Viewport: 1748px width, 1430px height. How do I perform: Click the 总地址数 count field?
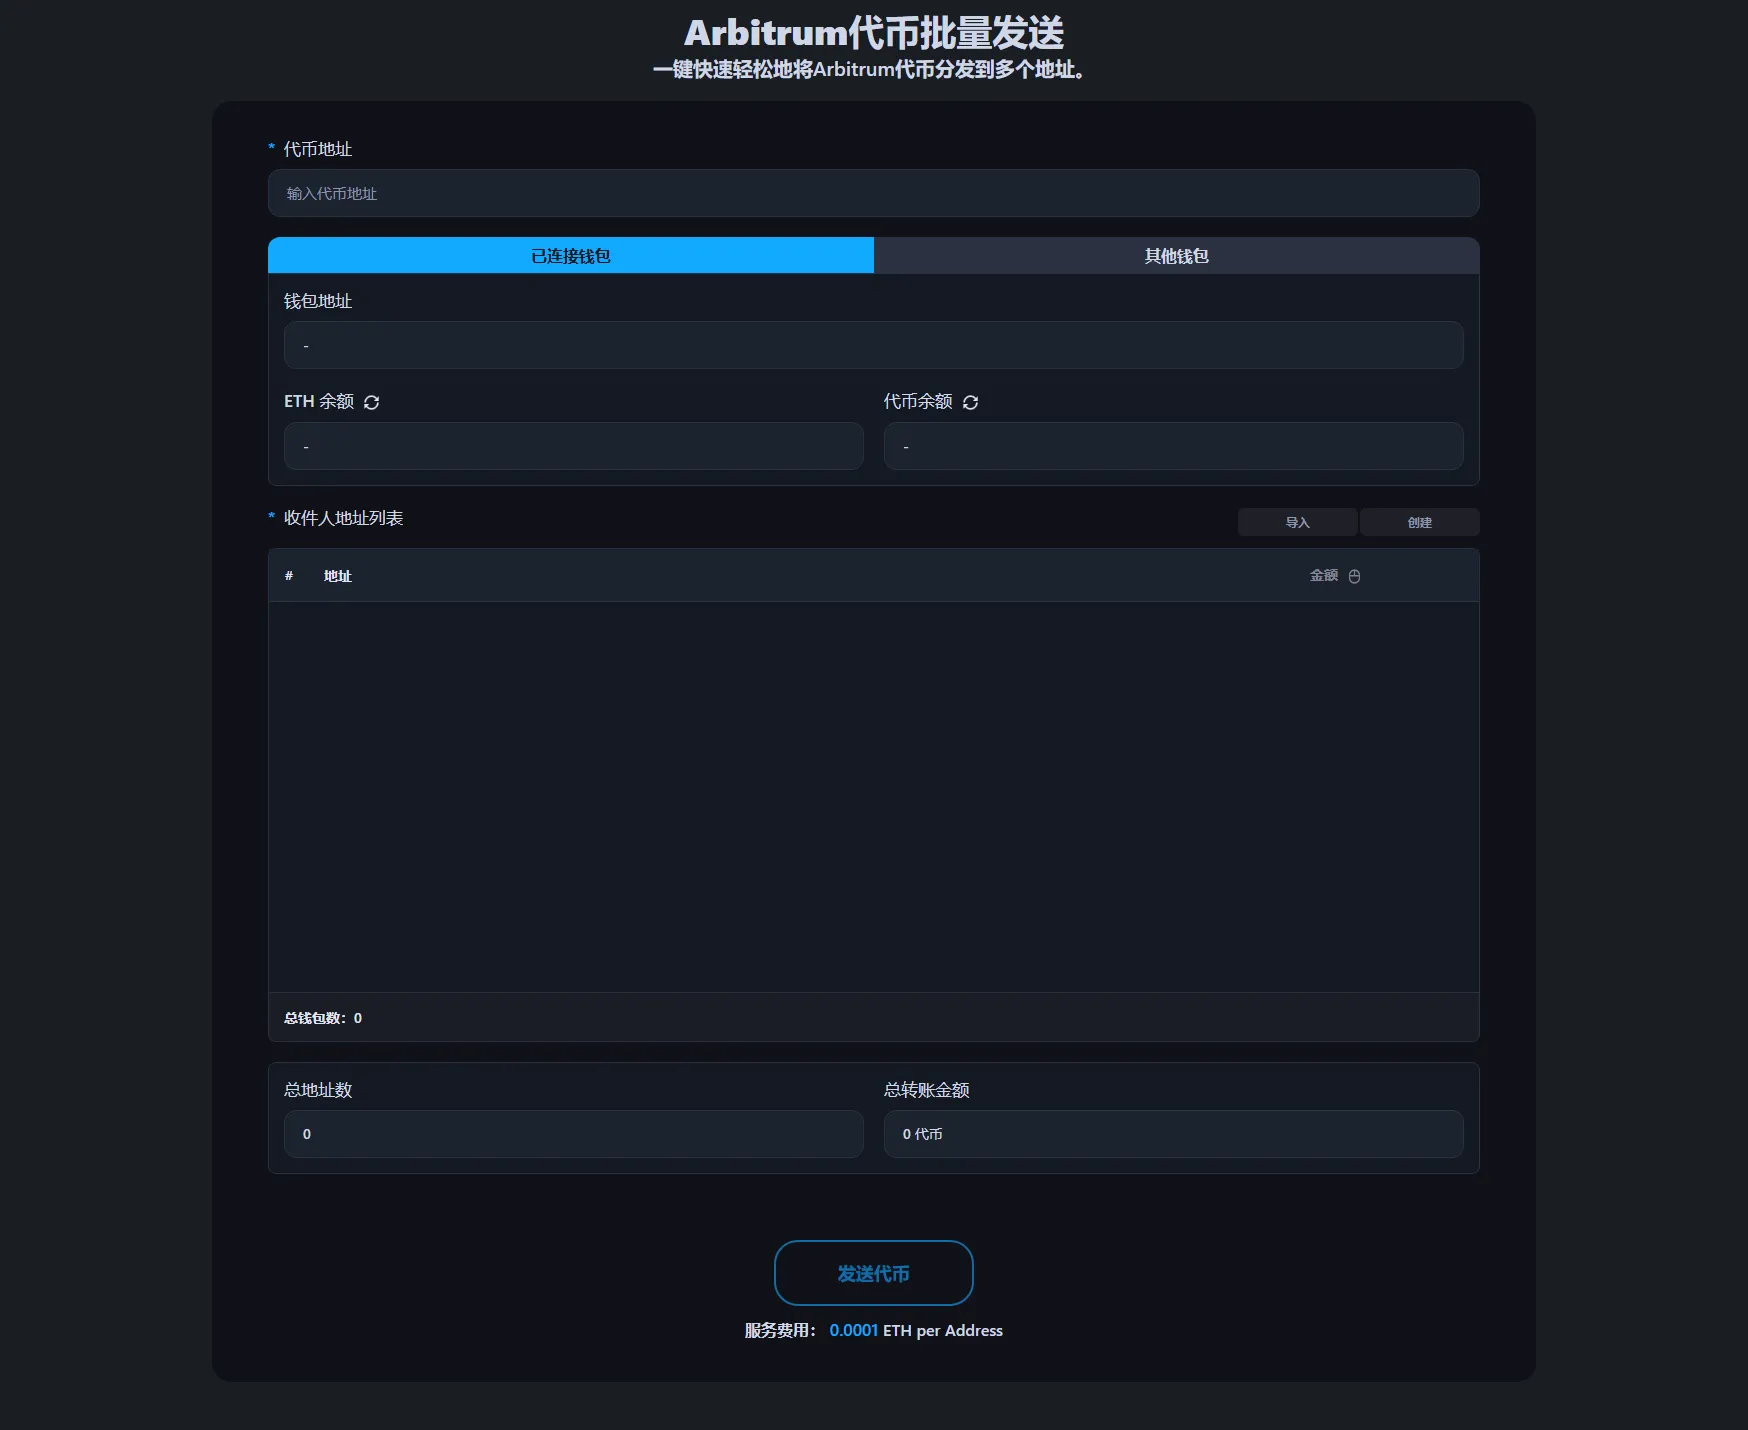coord(573,1134)
